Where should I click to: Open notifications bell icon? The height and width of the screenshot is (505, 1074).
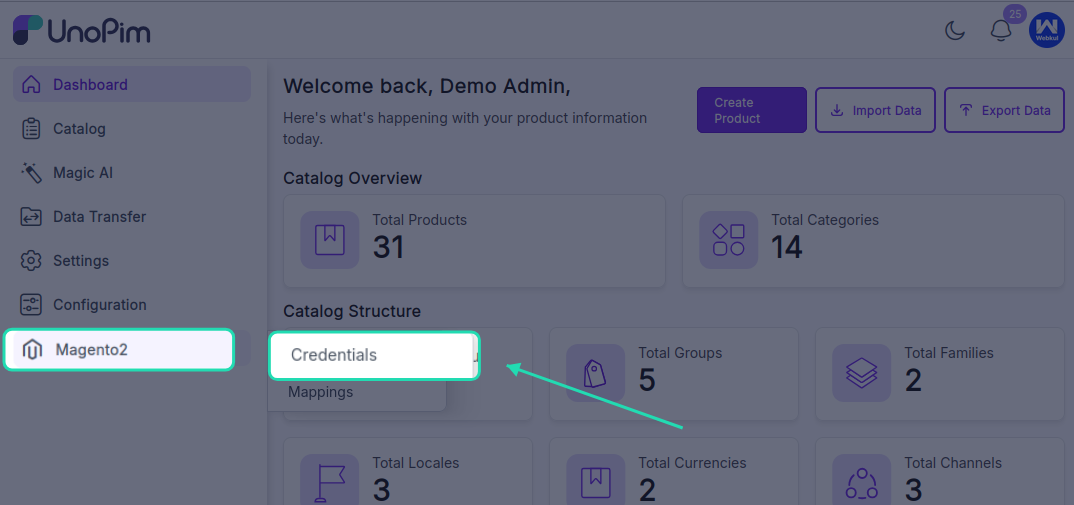tap(1001, 31)
